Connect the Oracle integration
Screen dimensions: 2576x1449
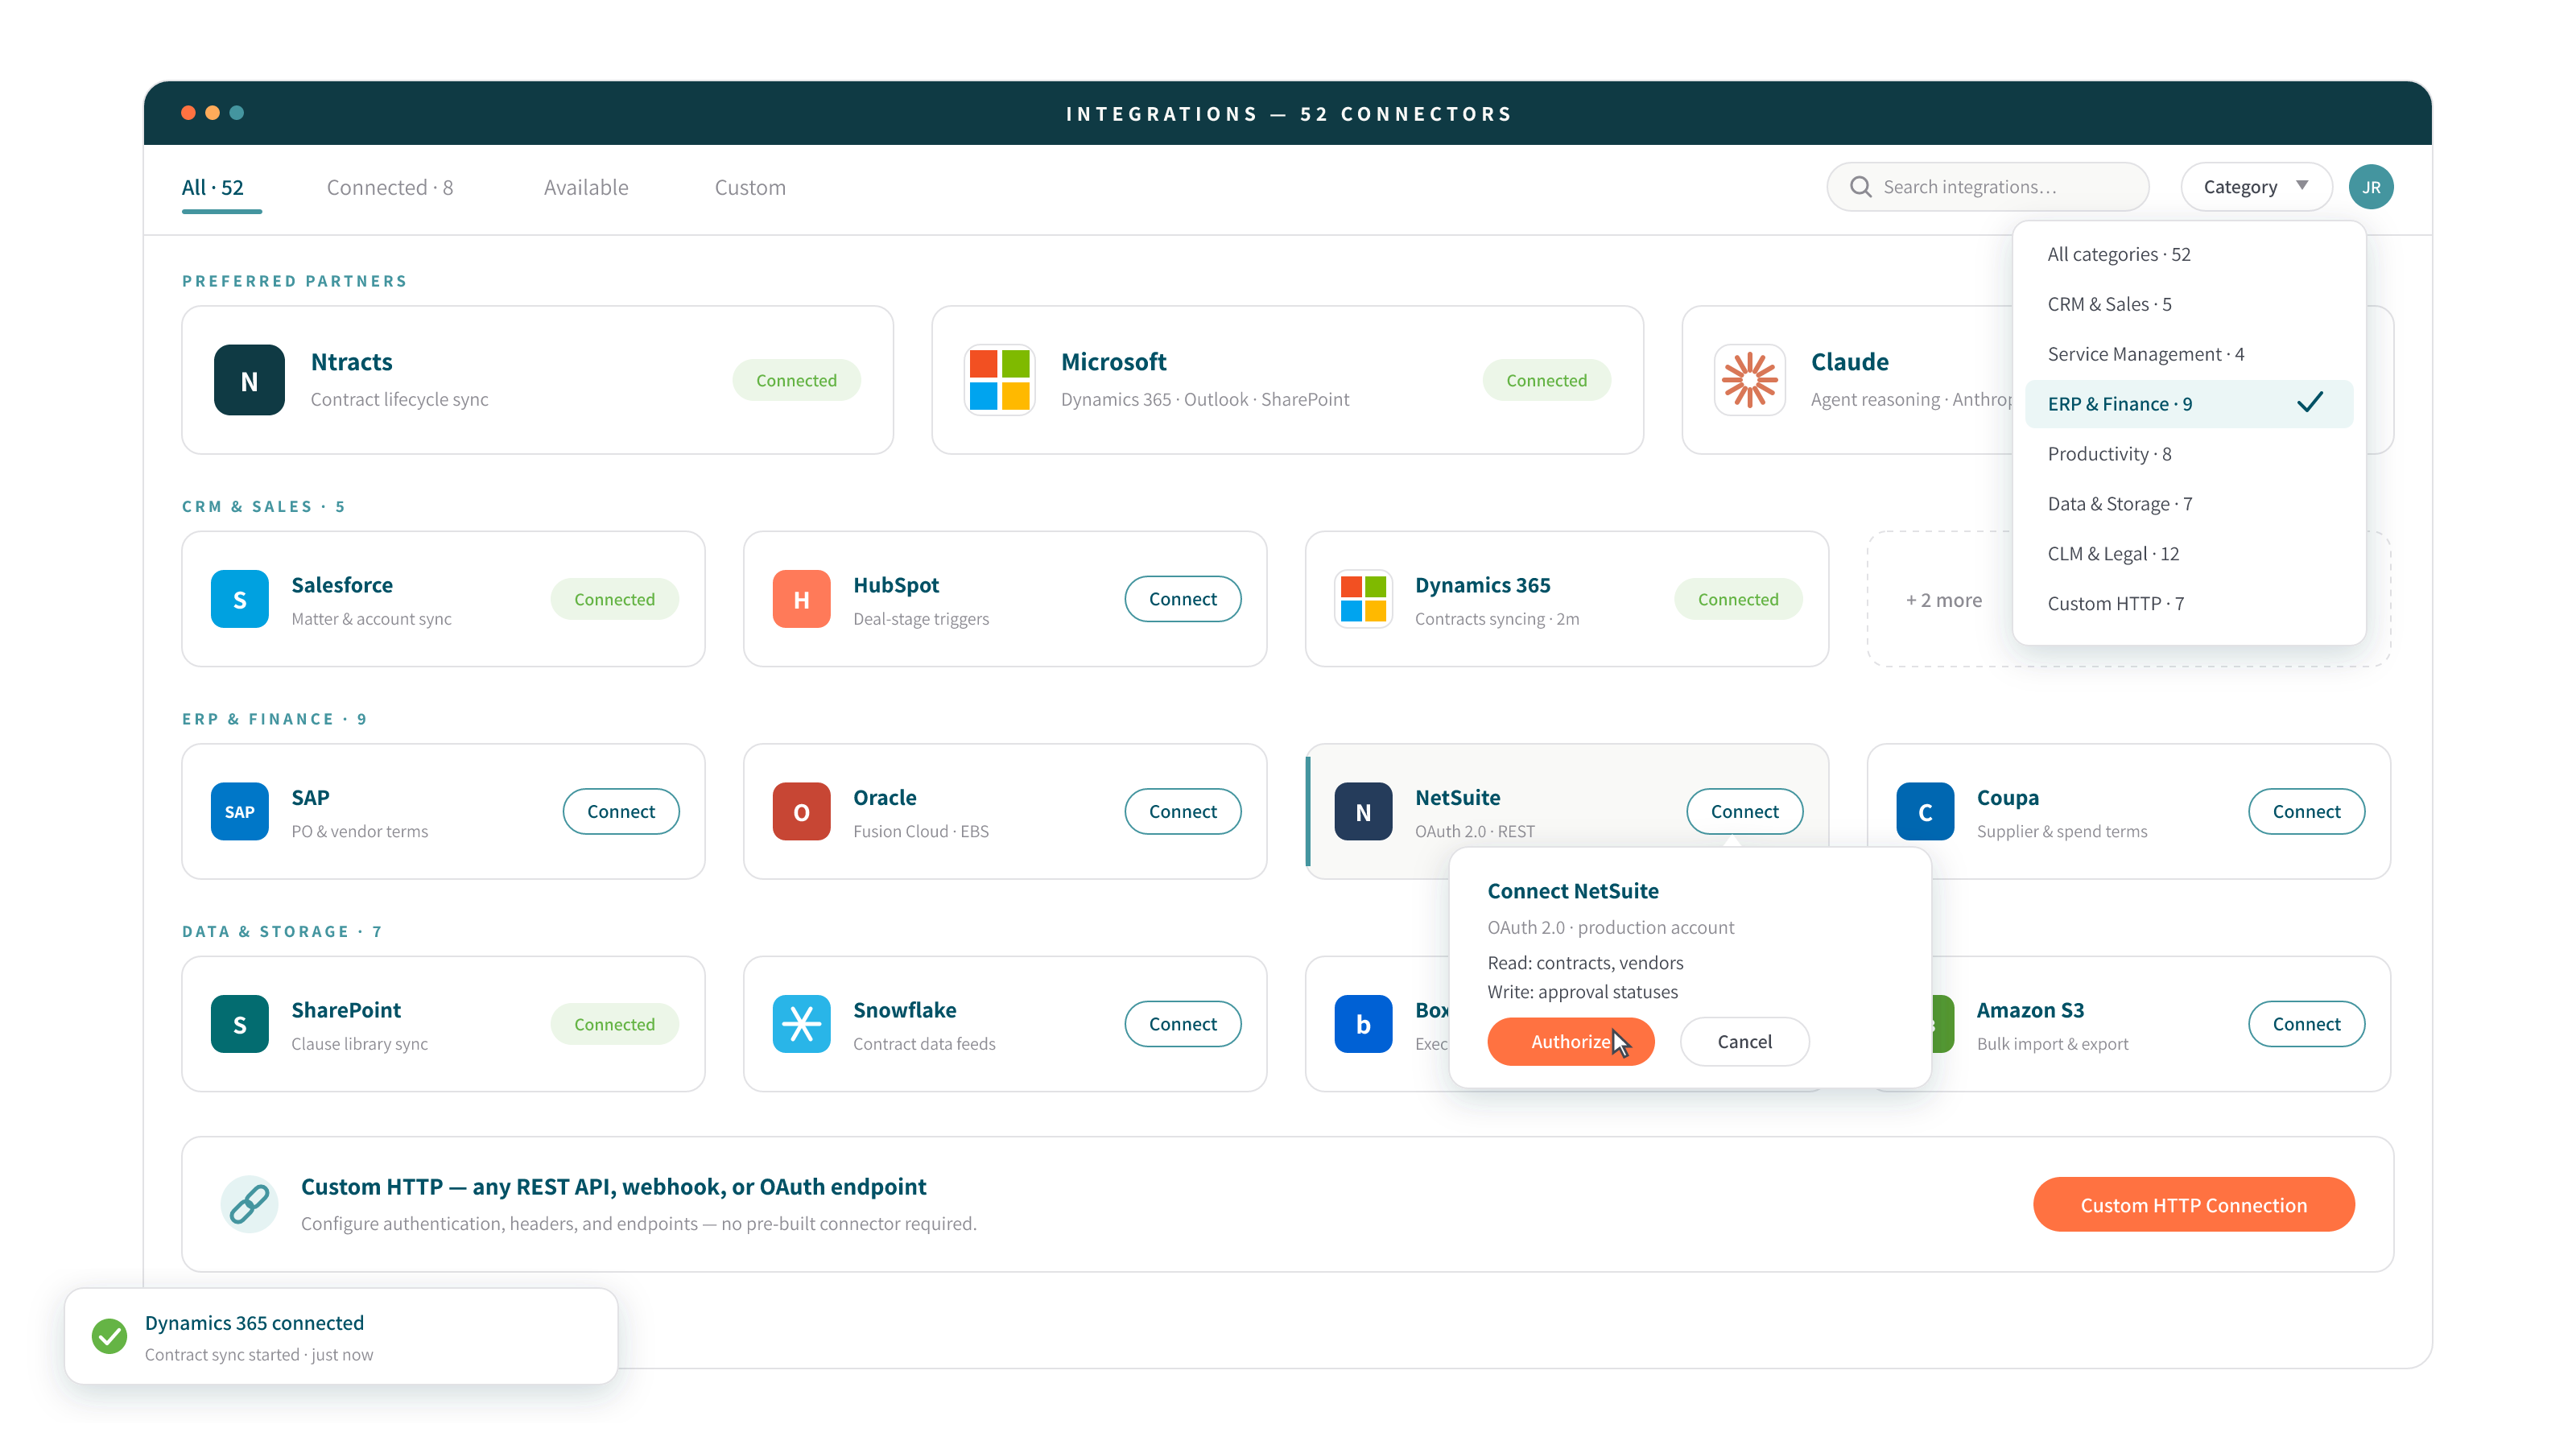pos(1182,811)
